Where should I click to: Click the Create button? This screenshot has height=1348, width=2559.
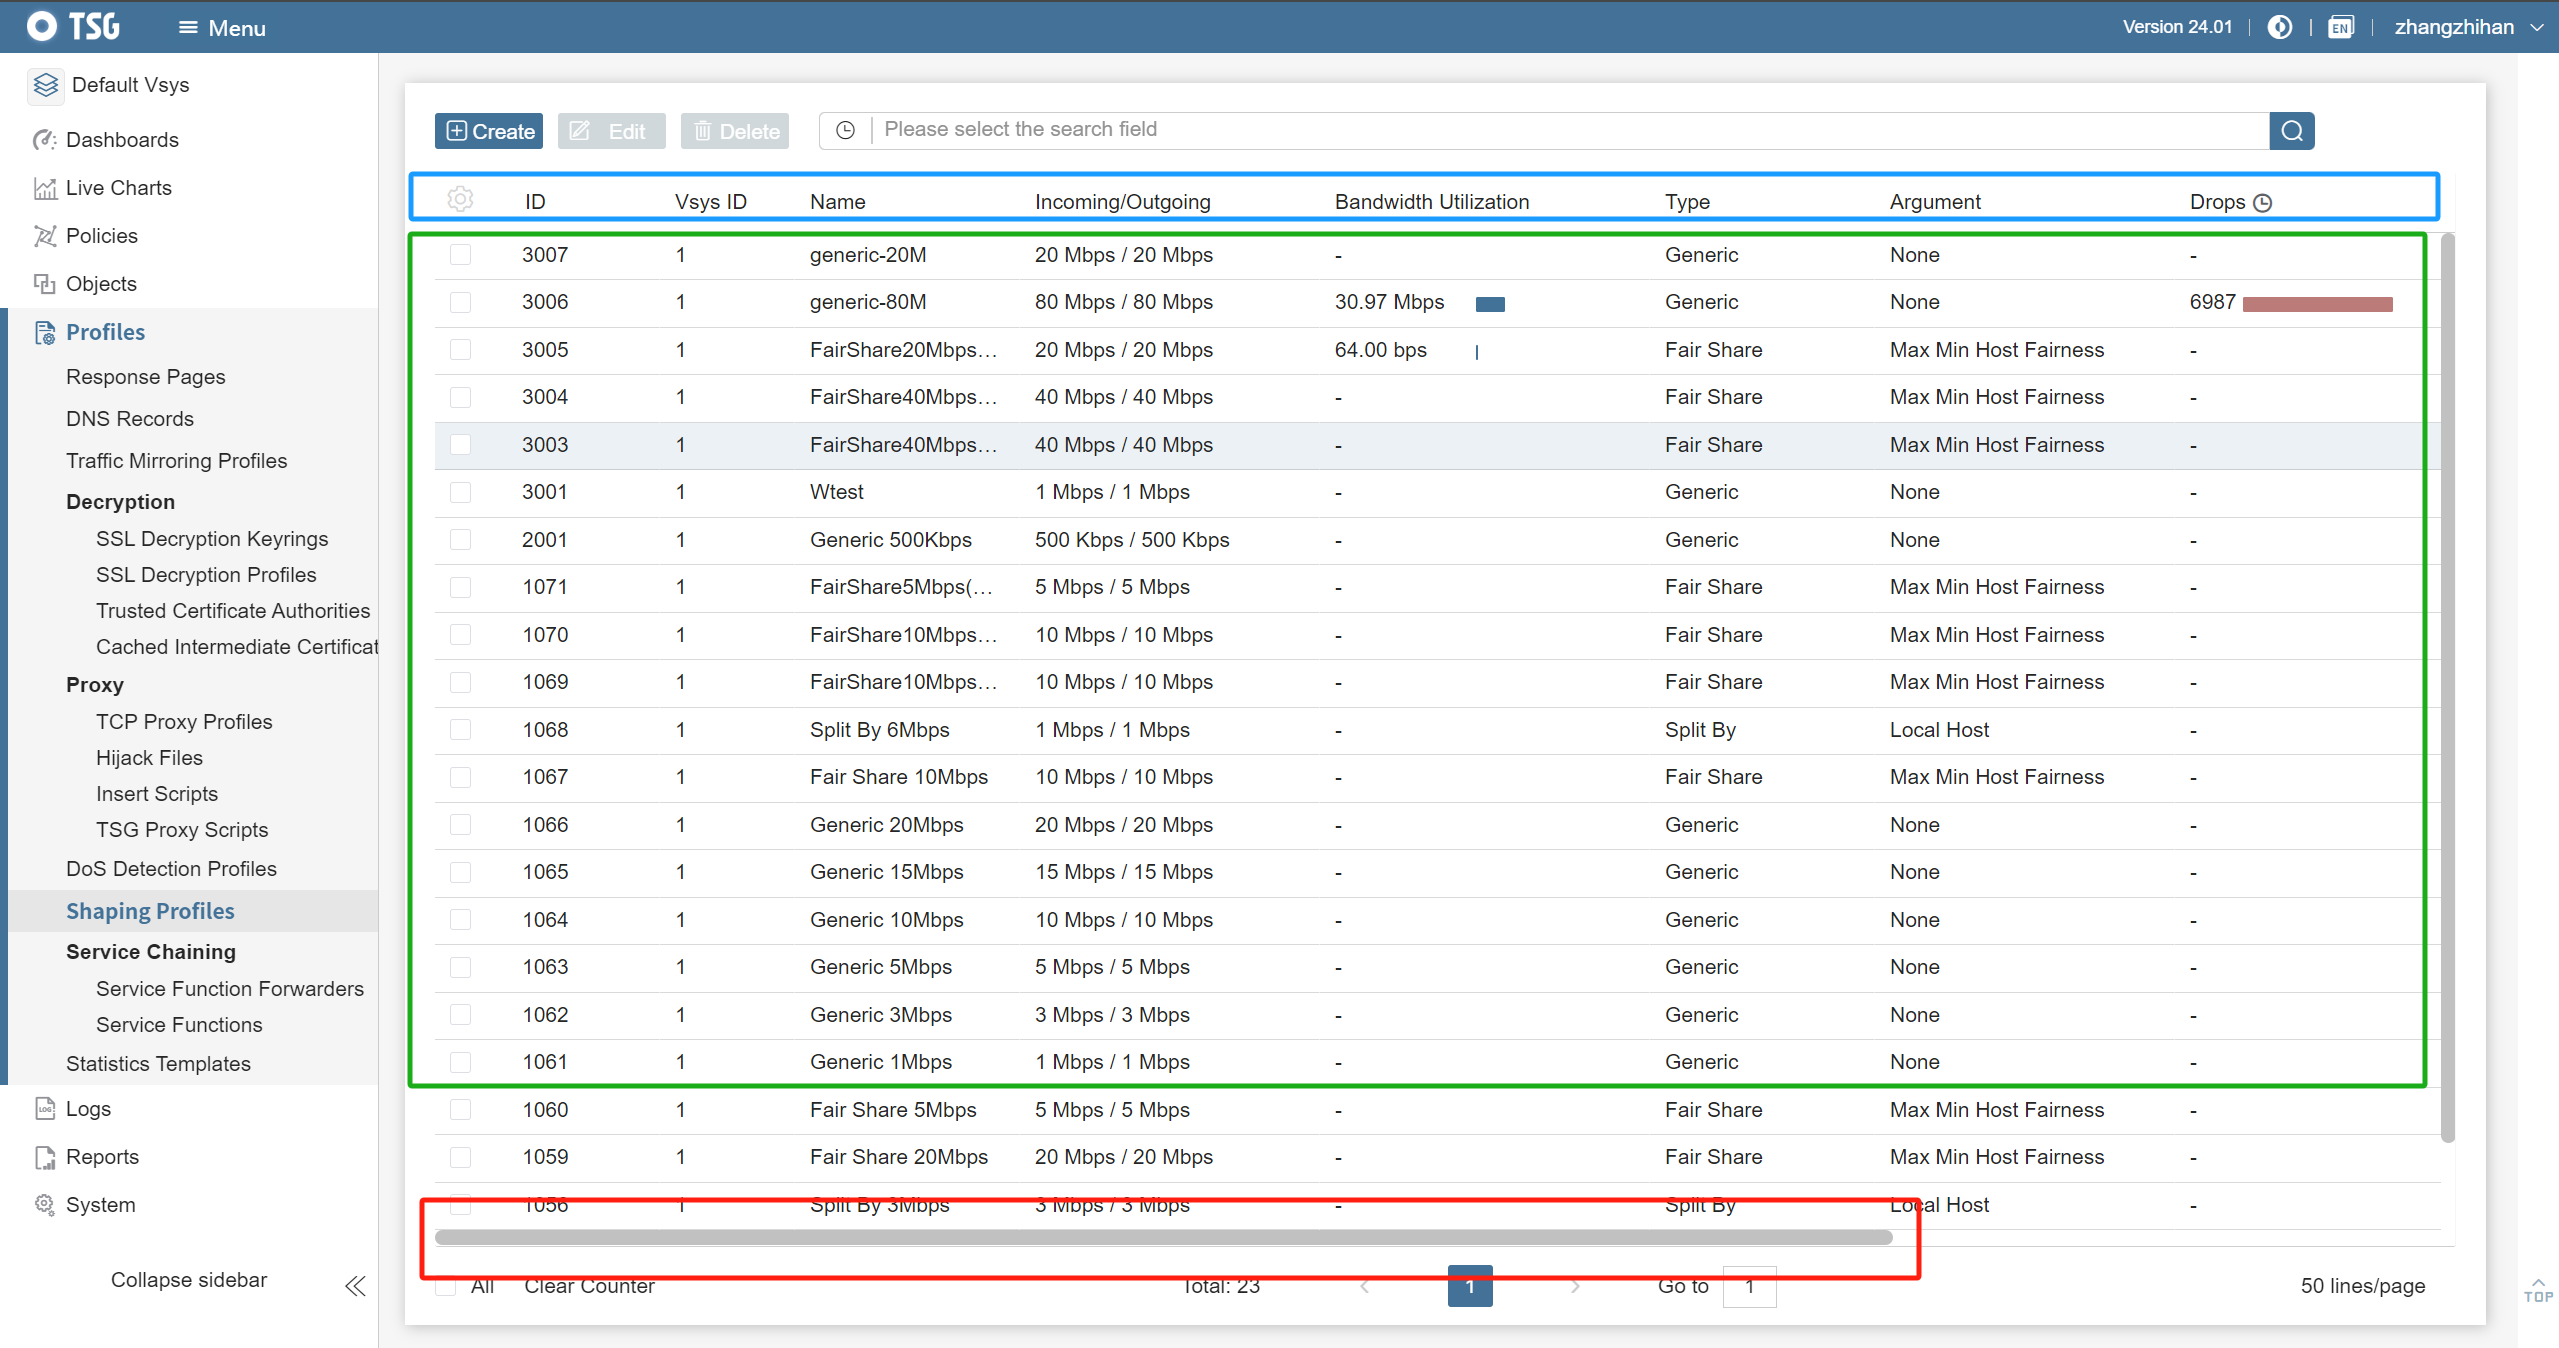[x=489, y=131]
